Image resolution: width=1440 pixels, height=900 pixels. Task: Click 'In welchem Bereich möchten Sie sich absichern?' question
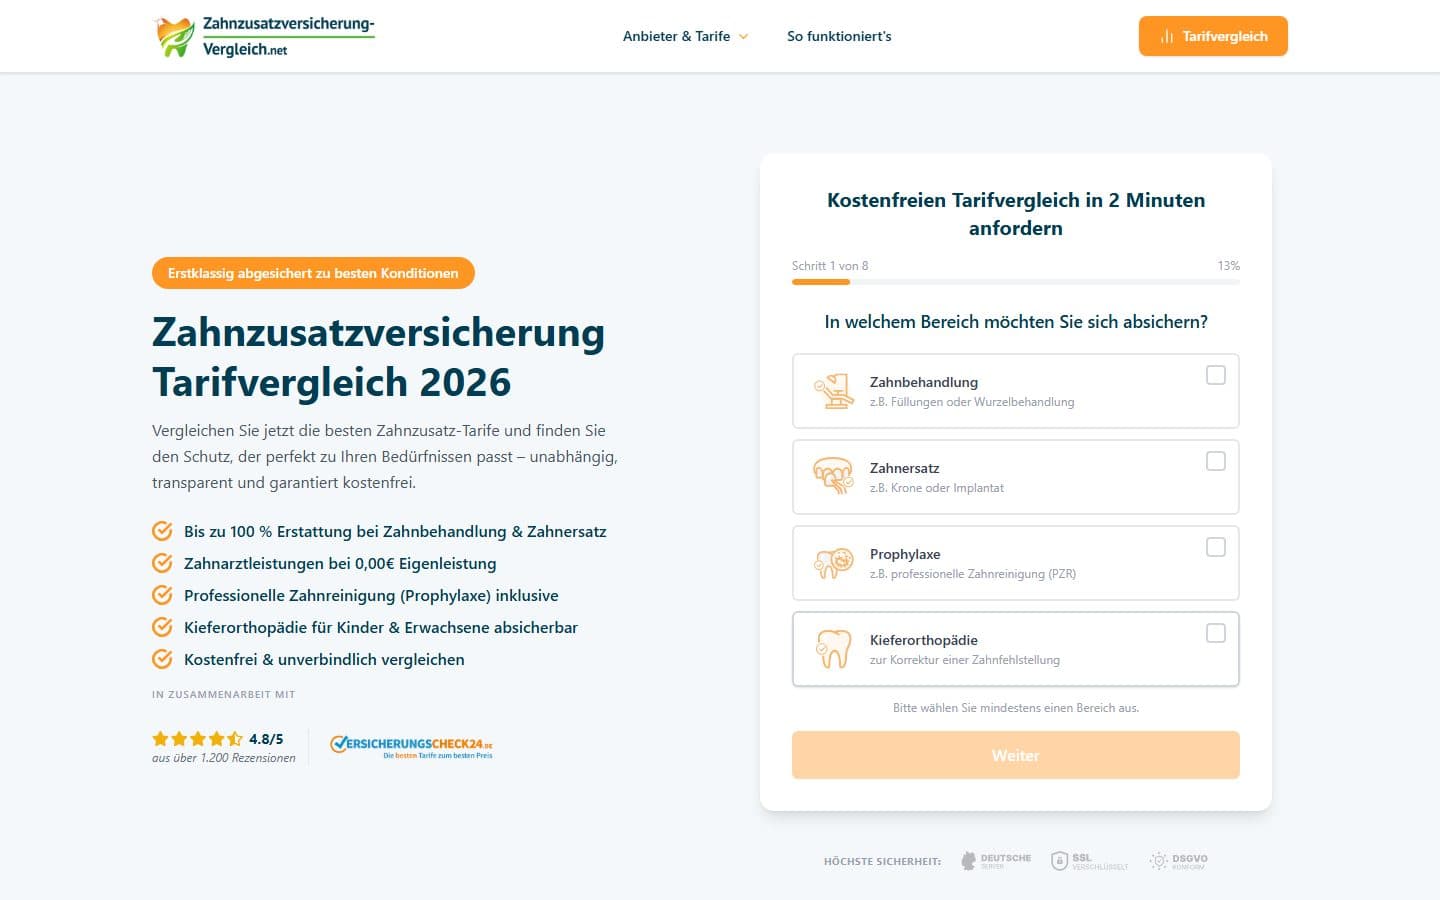tap(1016, 322)
